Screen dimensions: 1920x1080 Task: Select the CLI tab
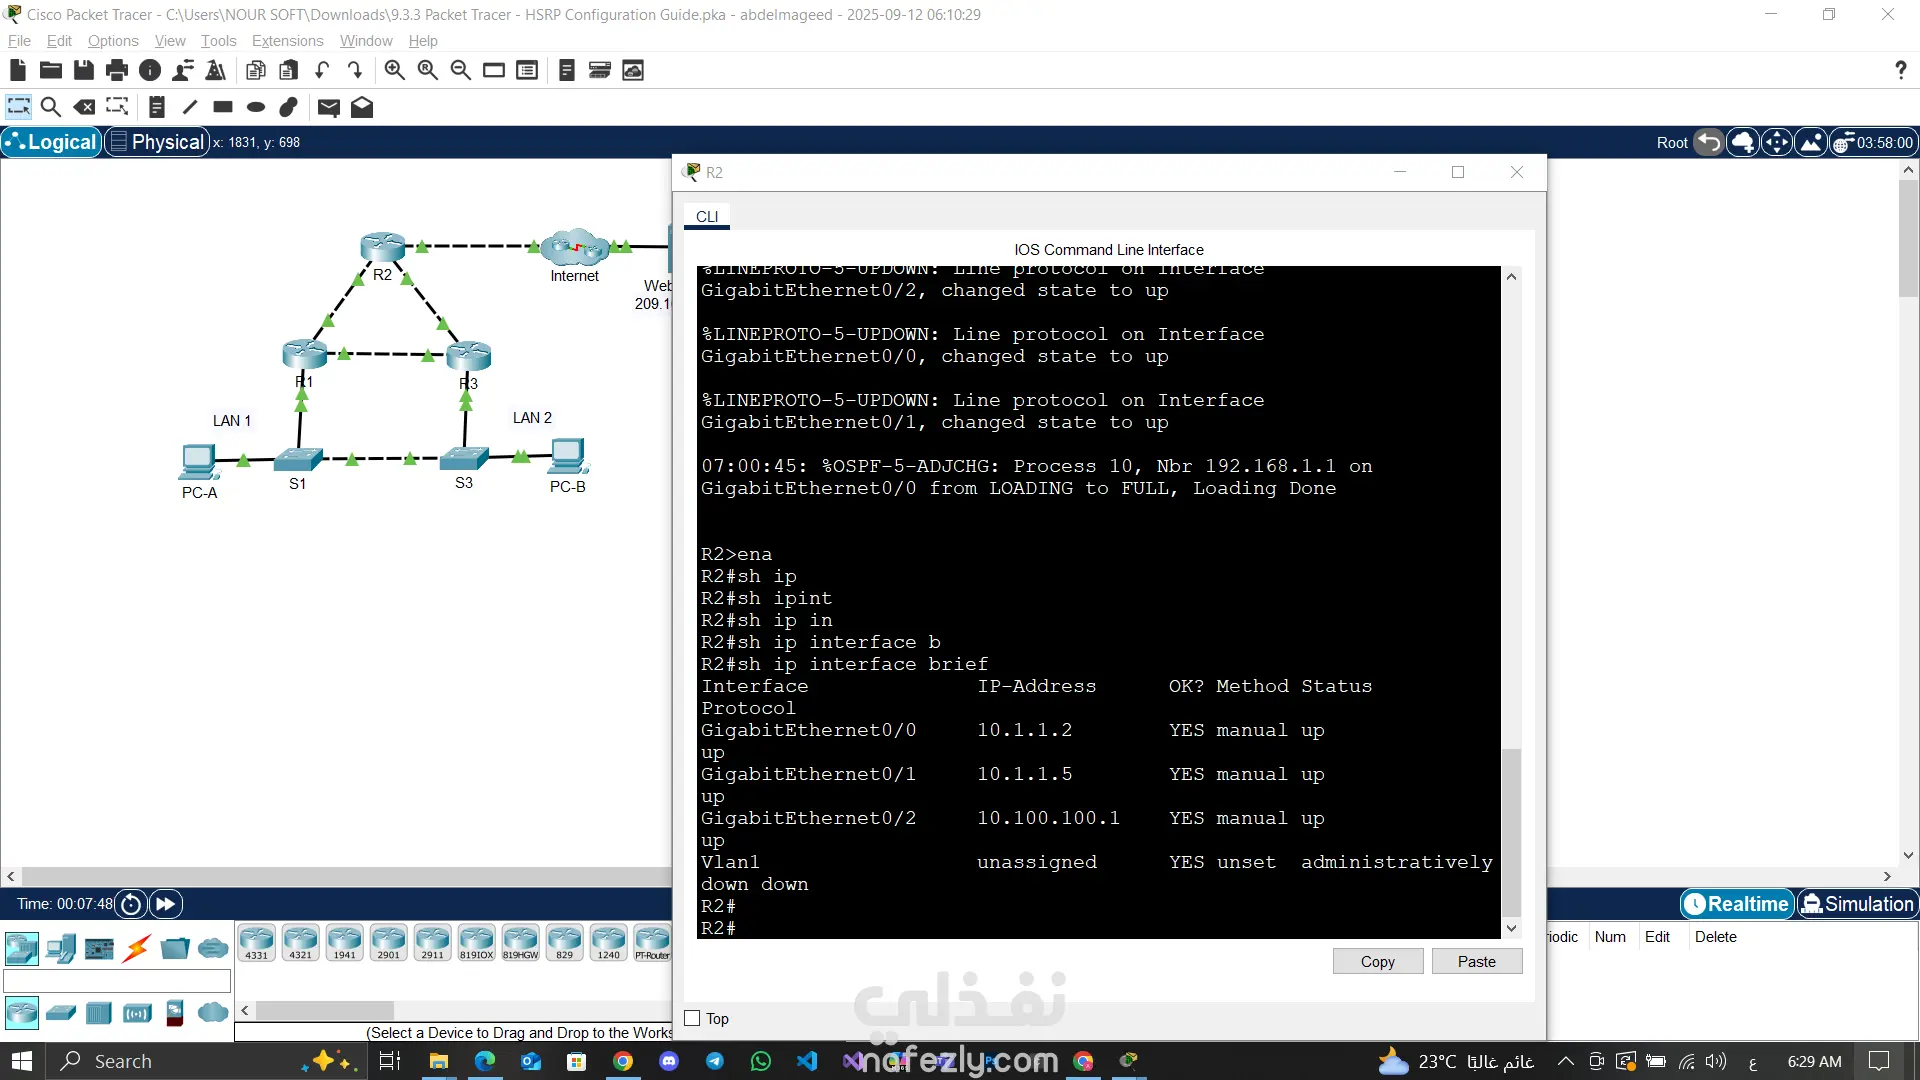point(707,216)
